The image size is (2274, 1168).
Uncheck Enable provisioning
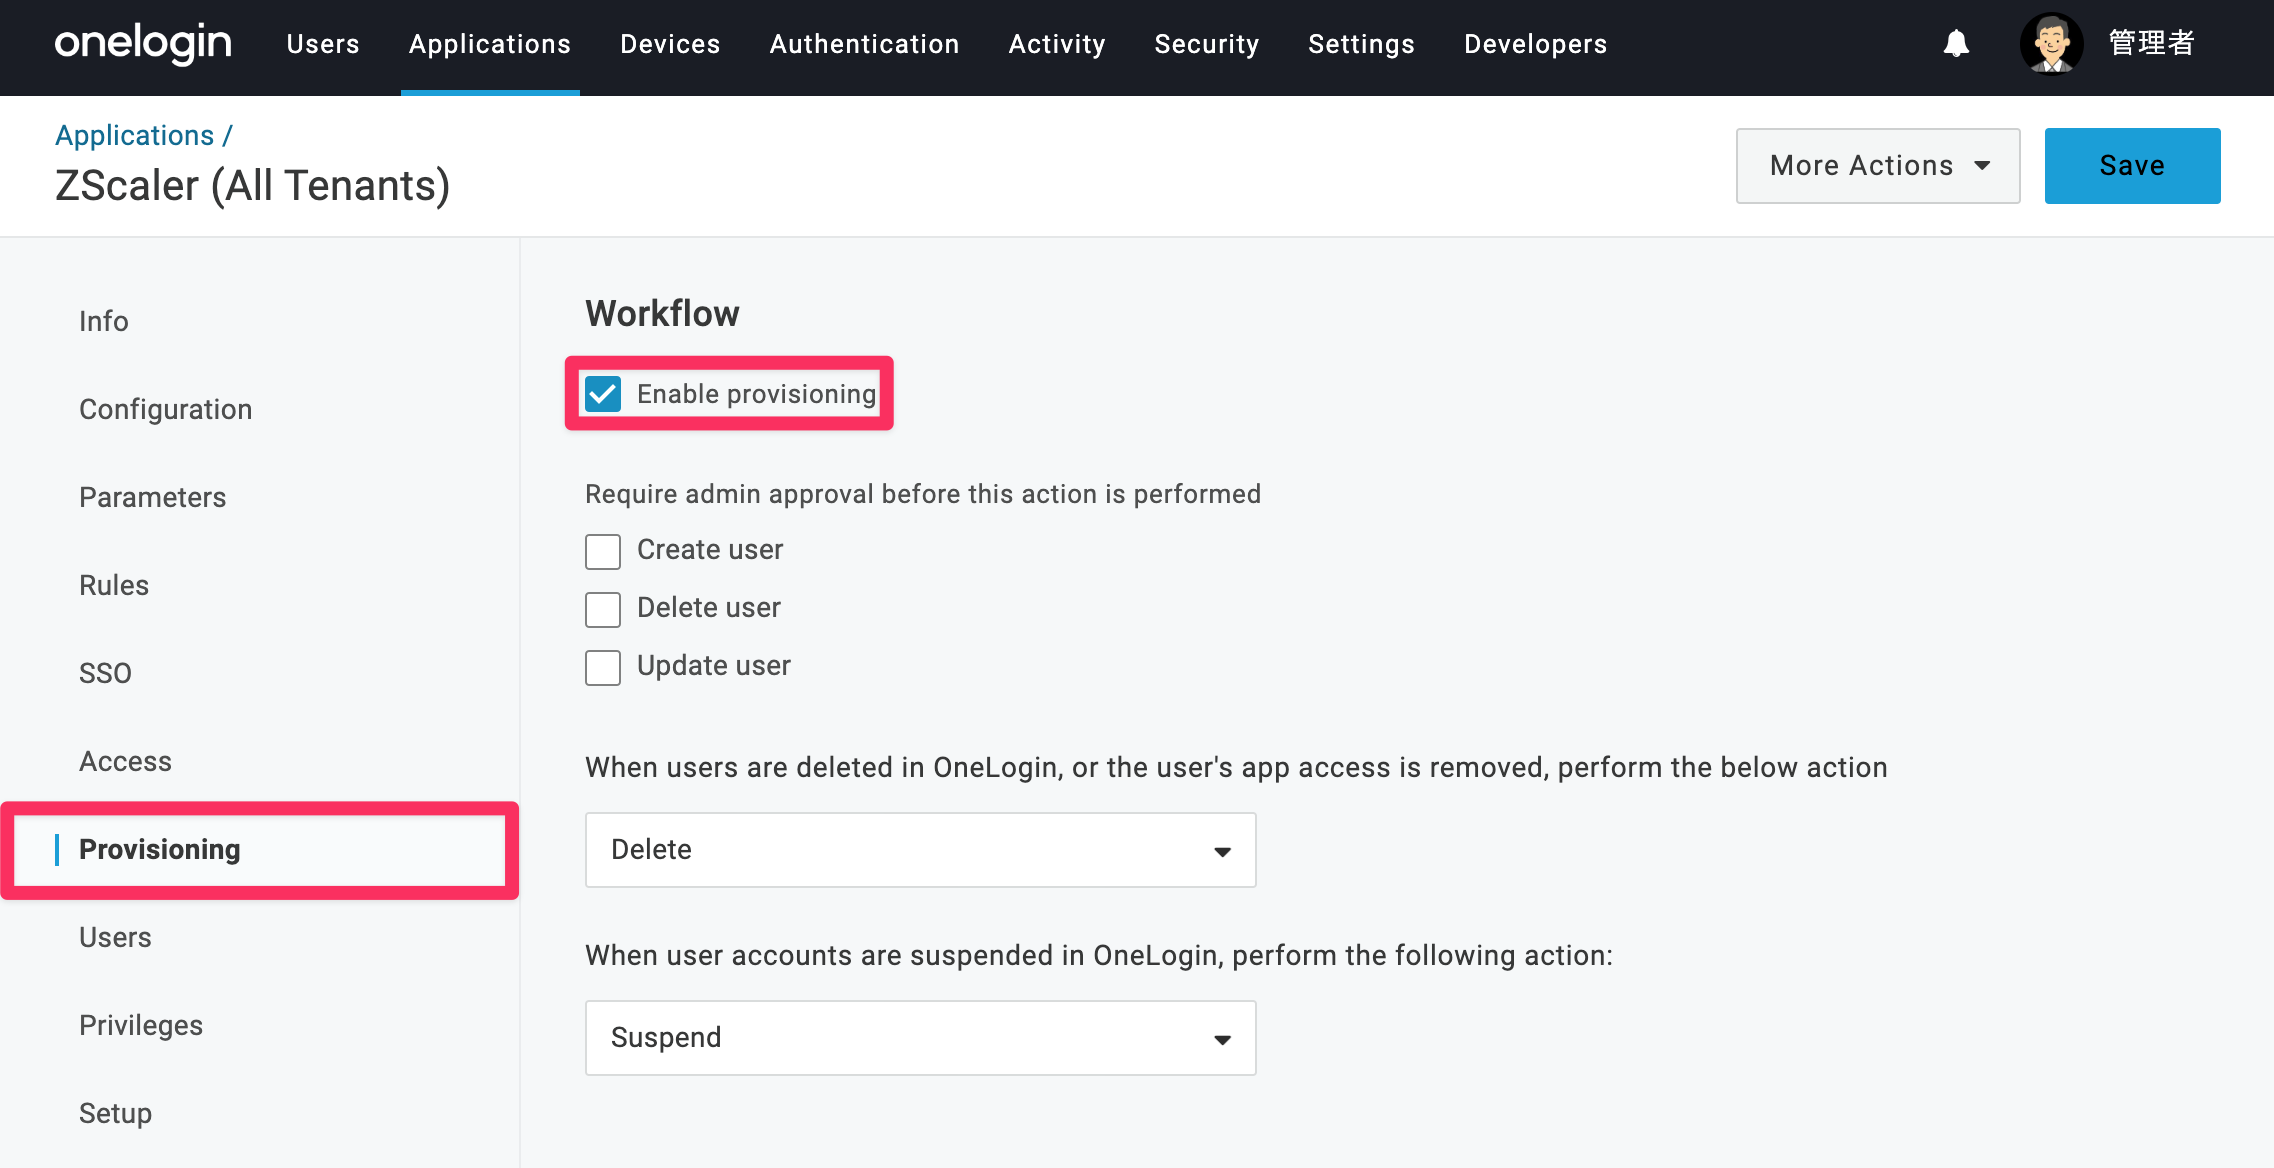pyautogui.click(x=603, y=394)
